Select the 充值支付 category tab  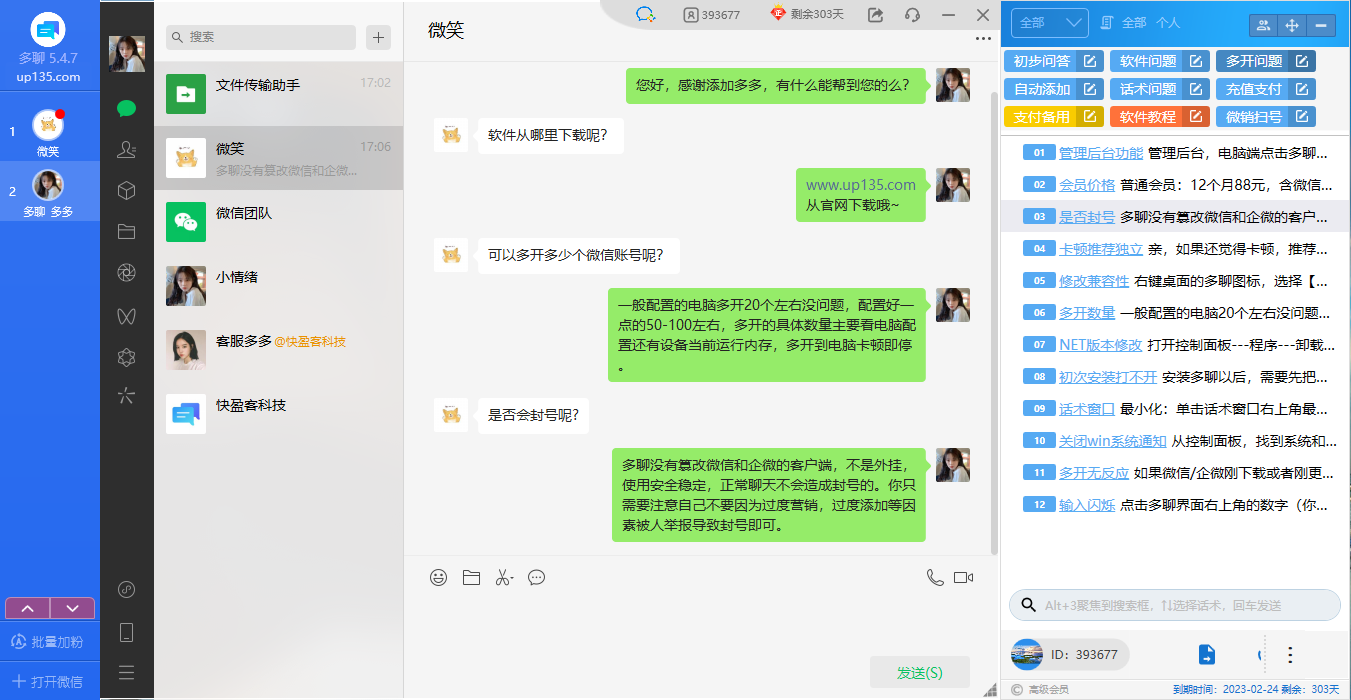click(x=1254, y=89)
